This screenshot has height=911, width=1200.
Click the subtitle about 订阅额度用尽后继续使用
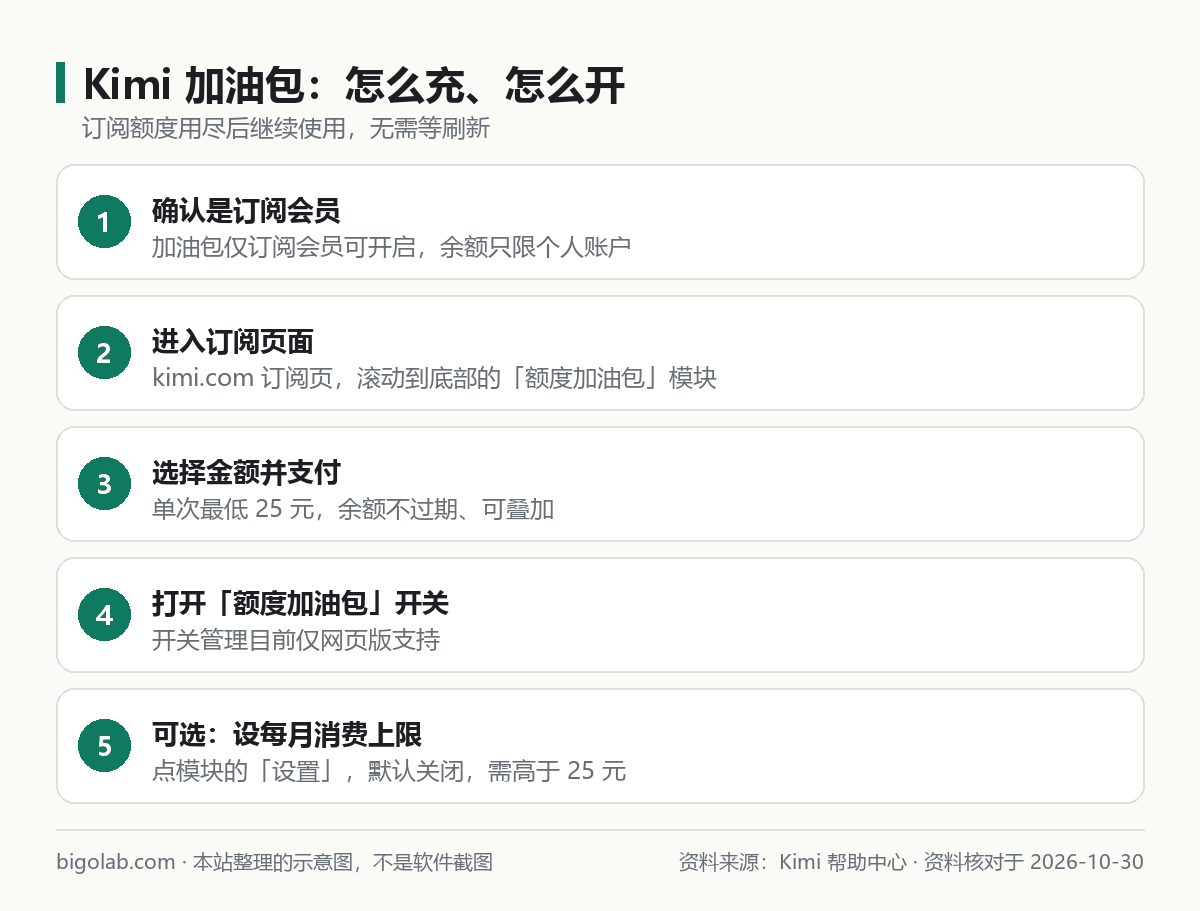(287, 129)
